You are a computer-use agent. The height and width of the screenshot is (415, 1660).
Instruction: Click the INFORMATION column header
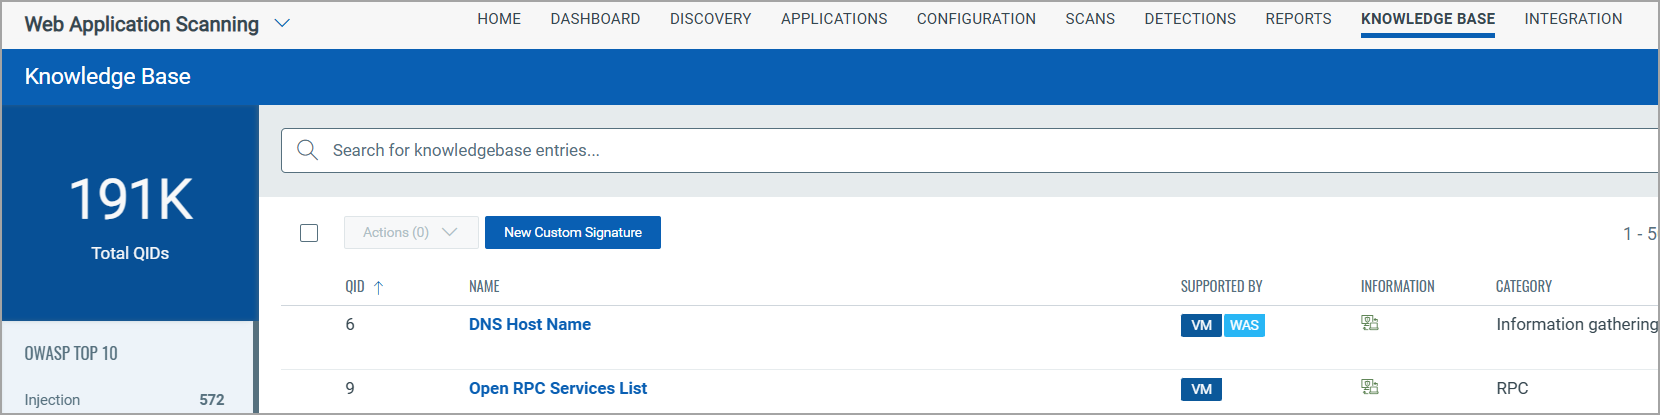tap(1397, 287)
